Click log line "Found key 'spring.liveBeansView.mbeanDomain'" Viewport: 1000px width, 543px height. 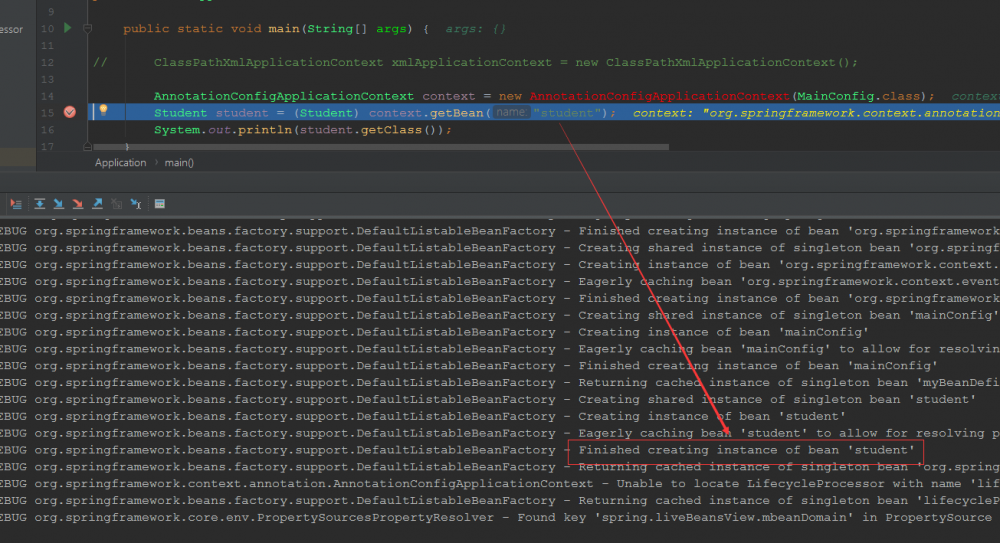coord(685,517)
